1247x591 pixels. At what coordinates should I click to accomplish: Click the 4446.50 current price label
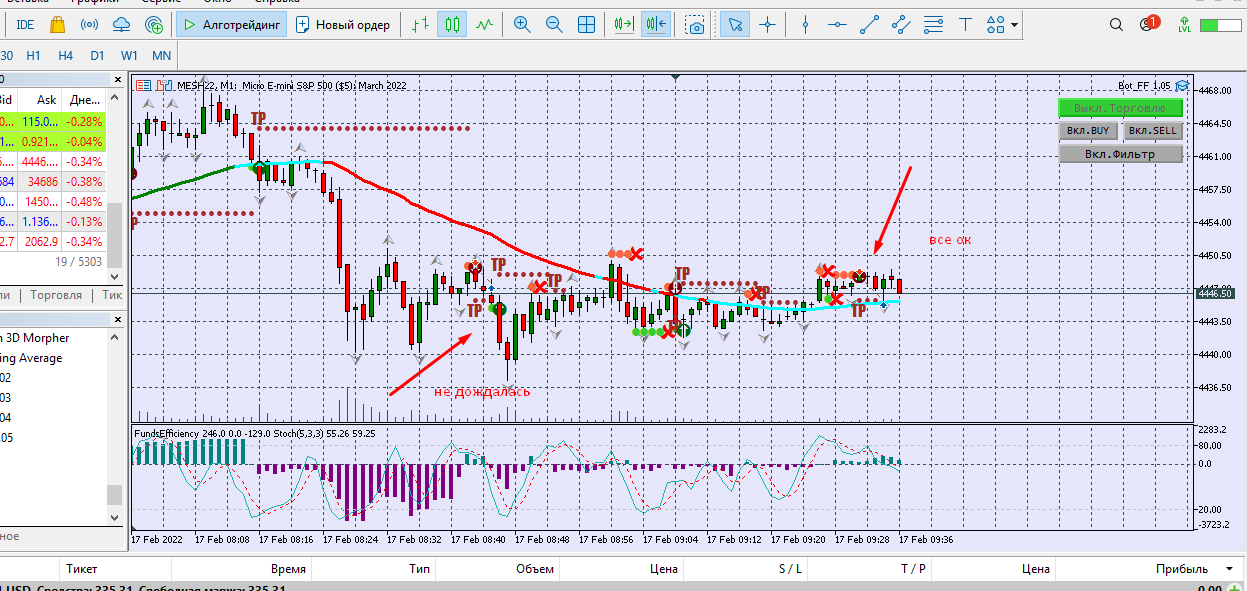[x=1214, y=293]
